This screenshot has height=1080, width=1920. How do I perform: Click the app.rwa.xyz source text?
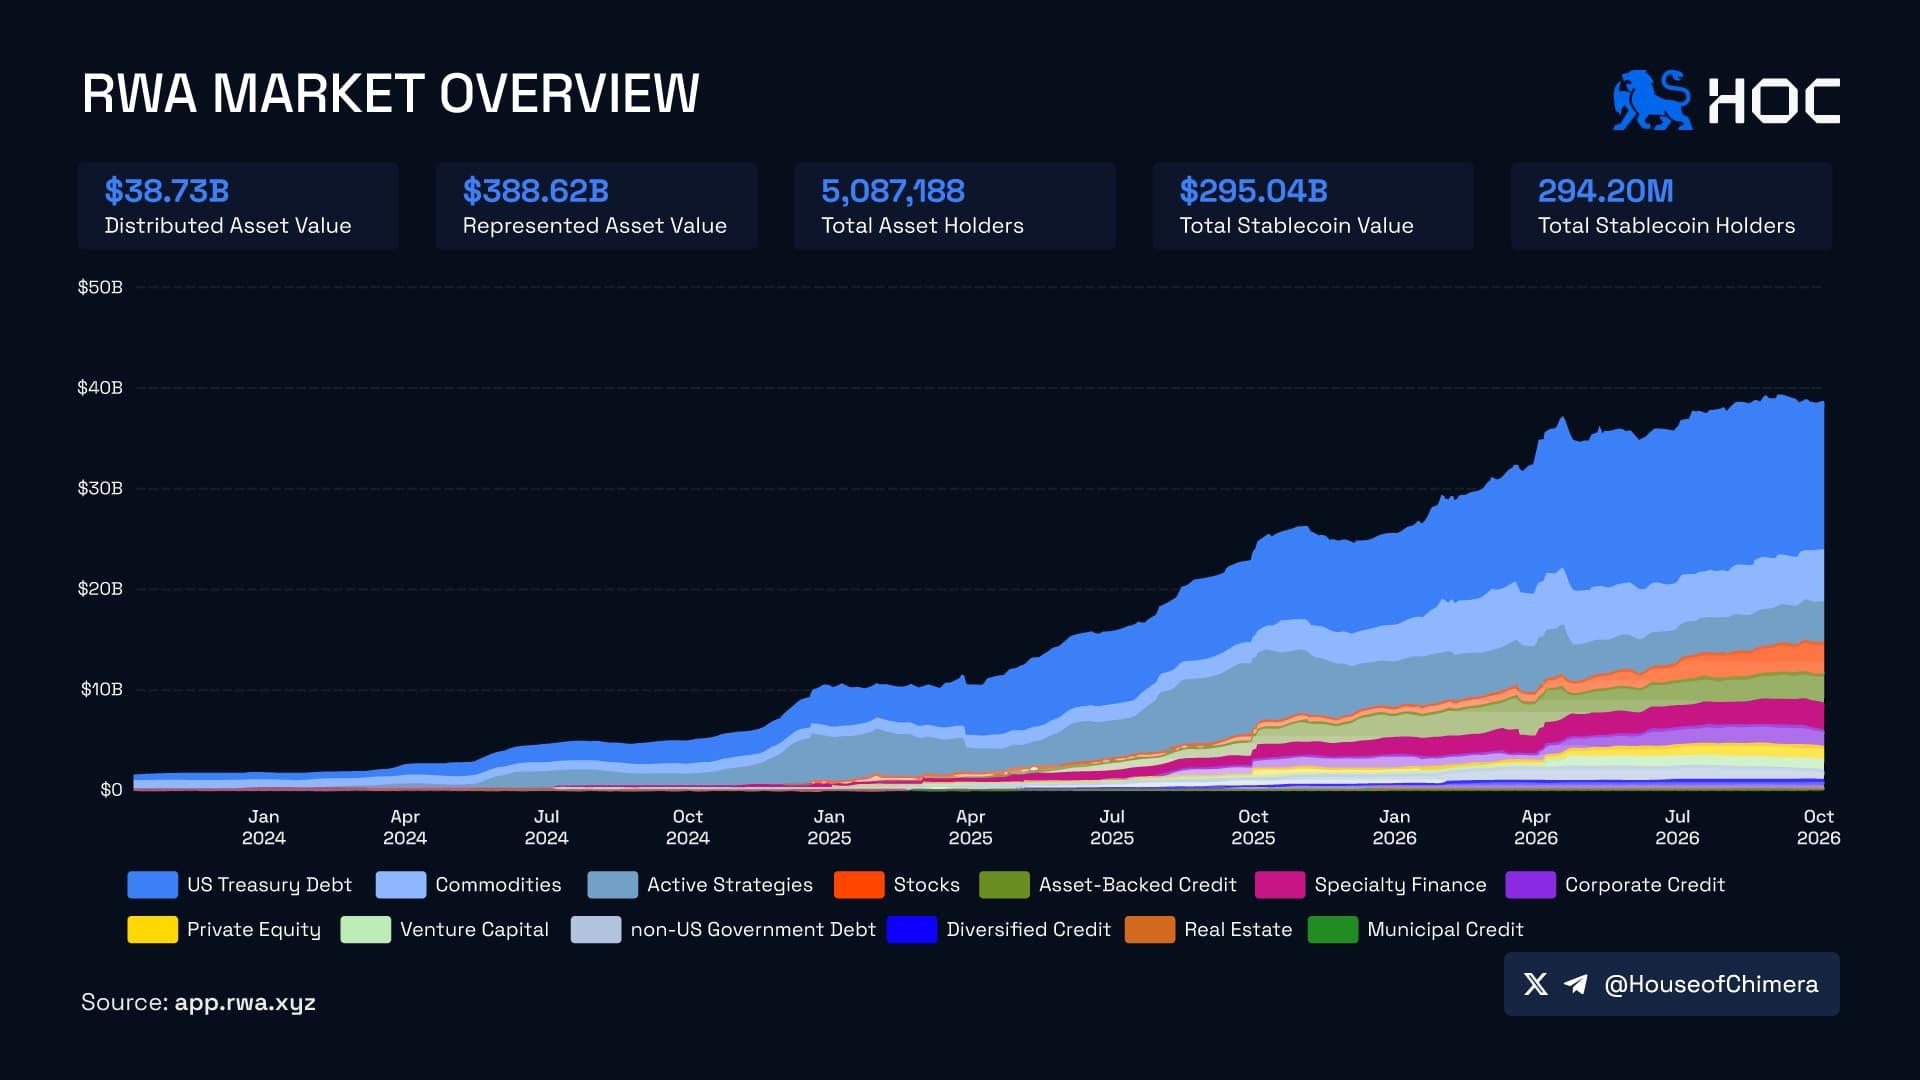point(245,1002)
